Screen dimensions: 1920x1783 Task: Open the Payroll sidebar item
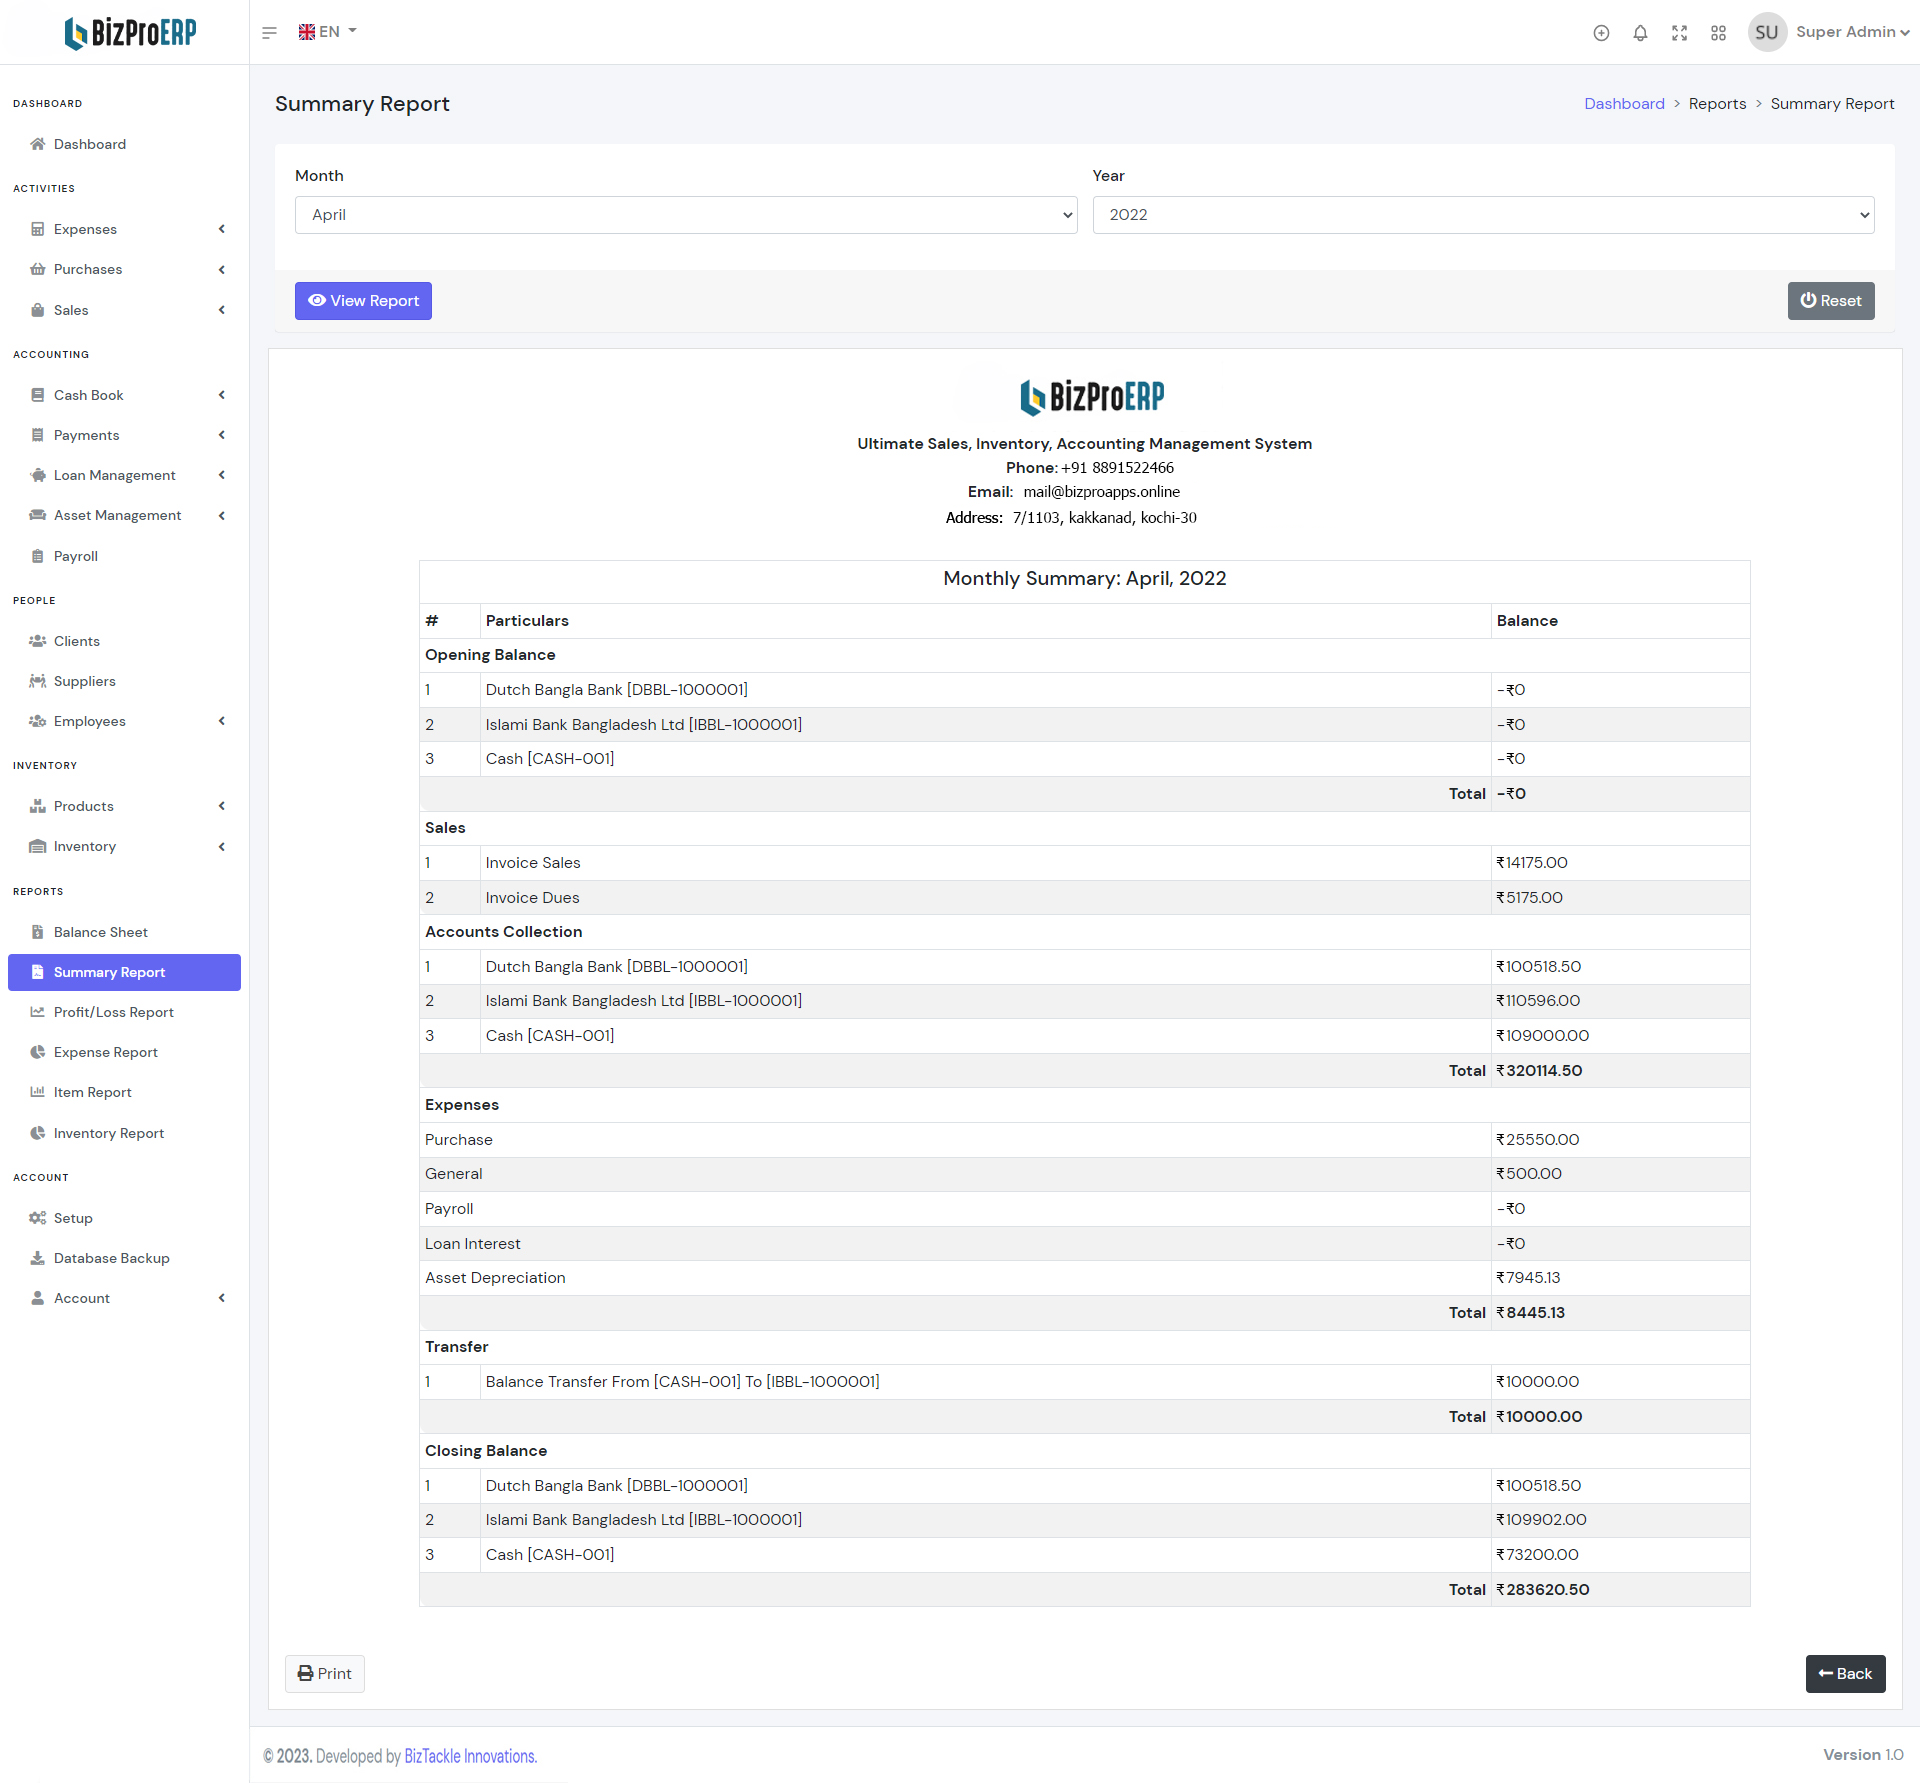[x=76, y=556]
